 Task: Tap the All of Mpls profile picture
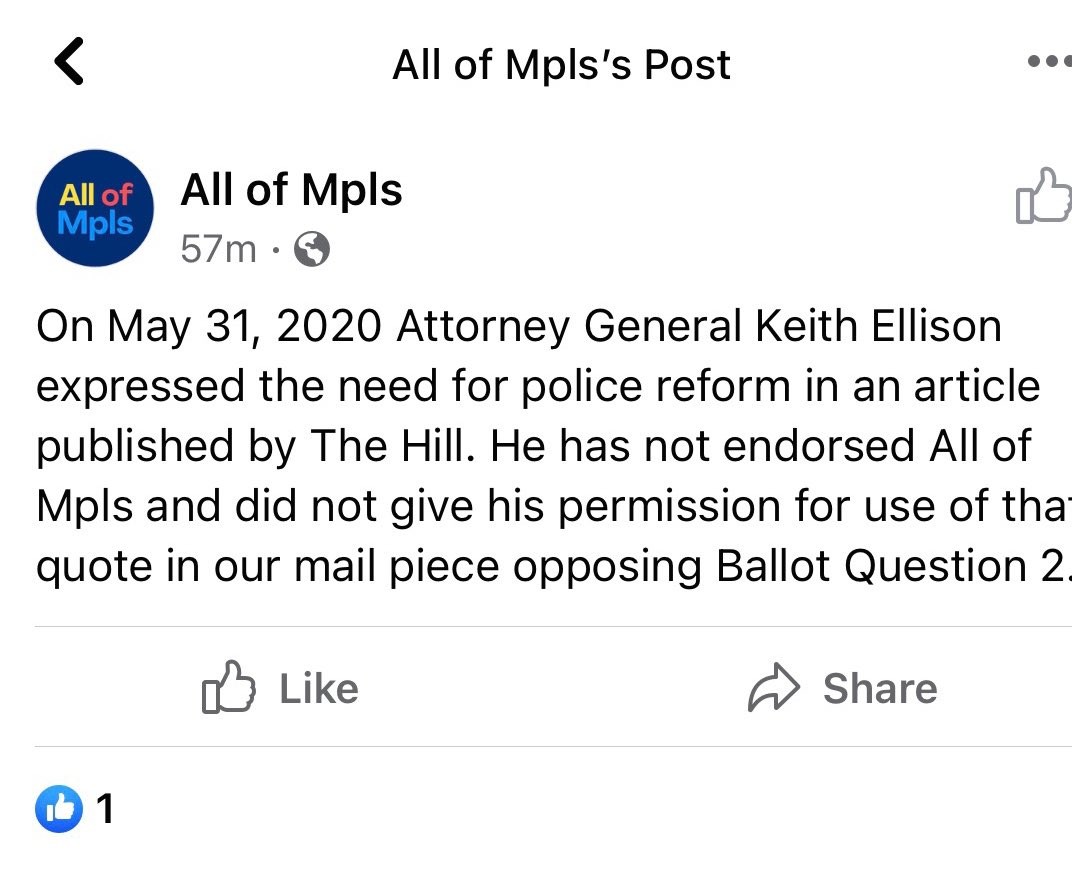pyautogui.click(x=95, y=208)
